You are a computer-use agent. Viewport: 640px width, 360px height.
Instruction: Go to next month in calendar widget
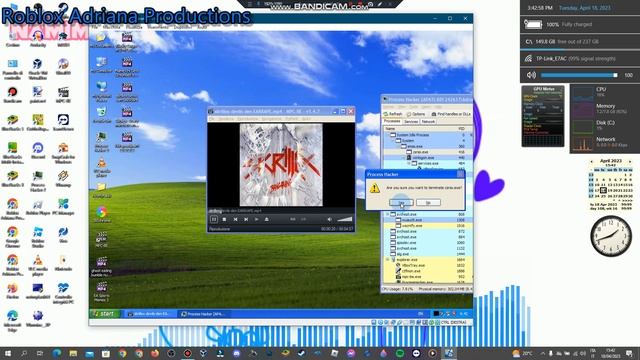(x=630, y=161)
